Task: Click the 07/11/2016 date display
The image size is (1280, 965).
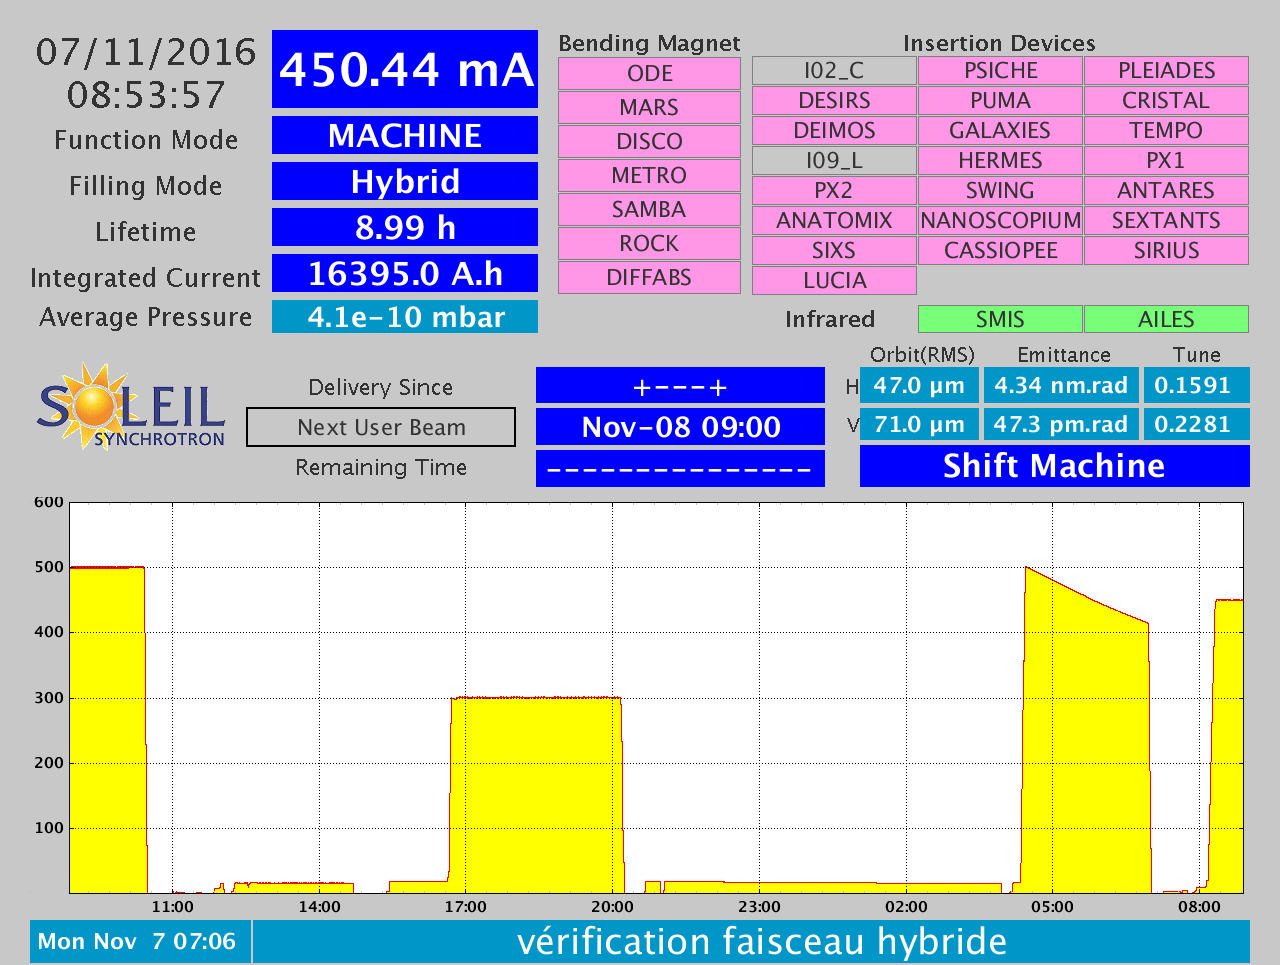Action: [x=146, y=52]
